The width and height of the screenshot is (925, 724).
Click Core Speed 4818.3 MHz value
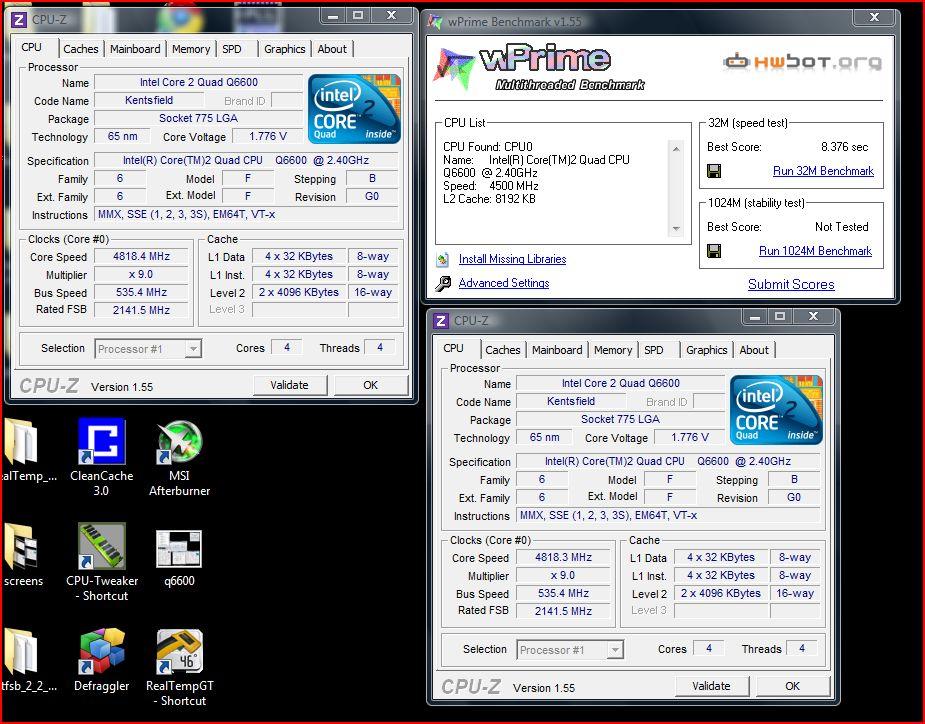[563, 558]
